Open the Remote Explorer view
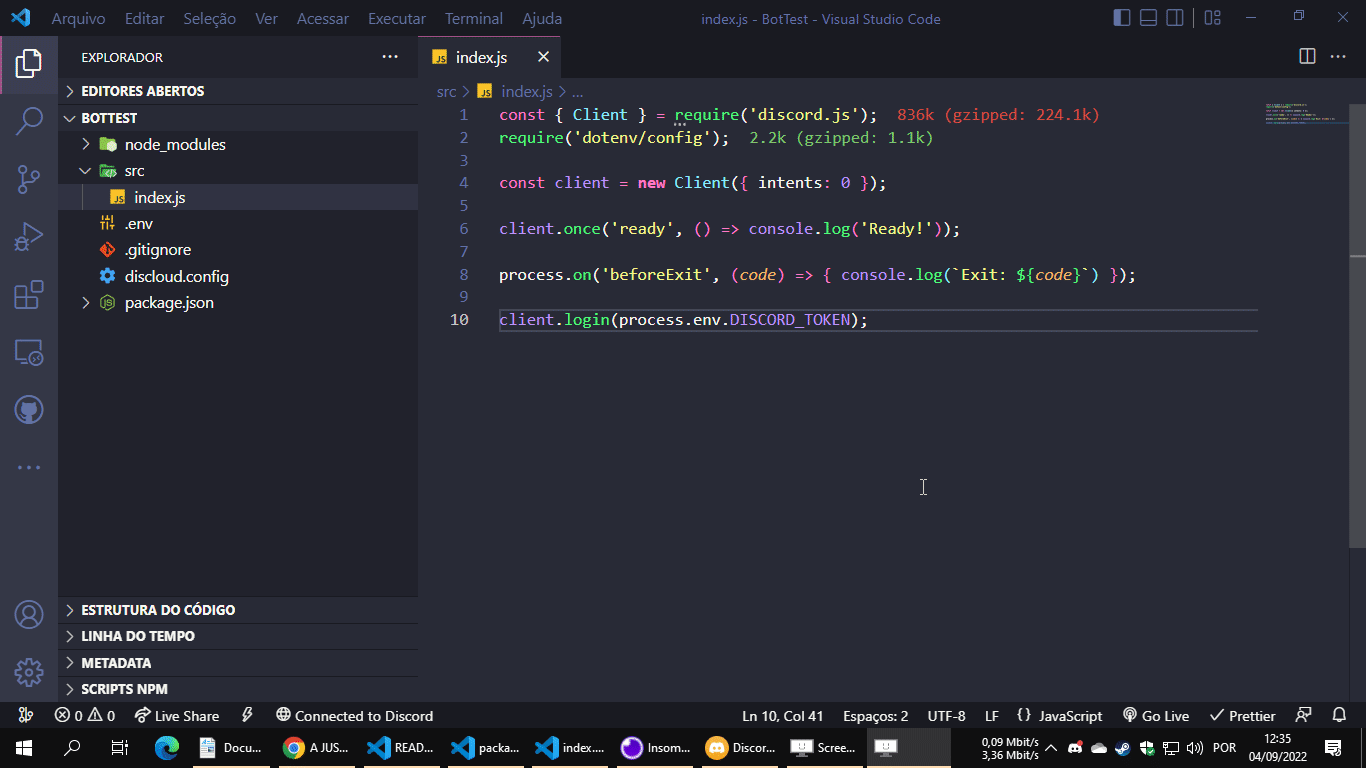Image resolution: width=1366 pixels, height=768 pixels. [x=29, y=352]
